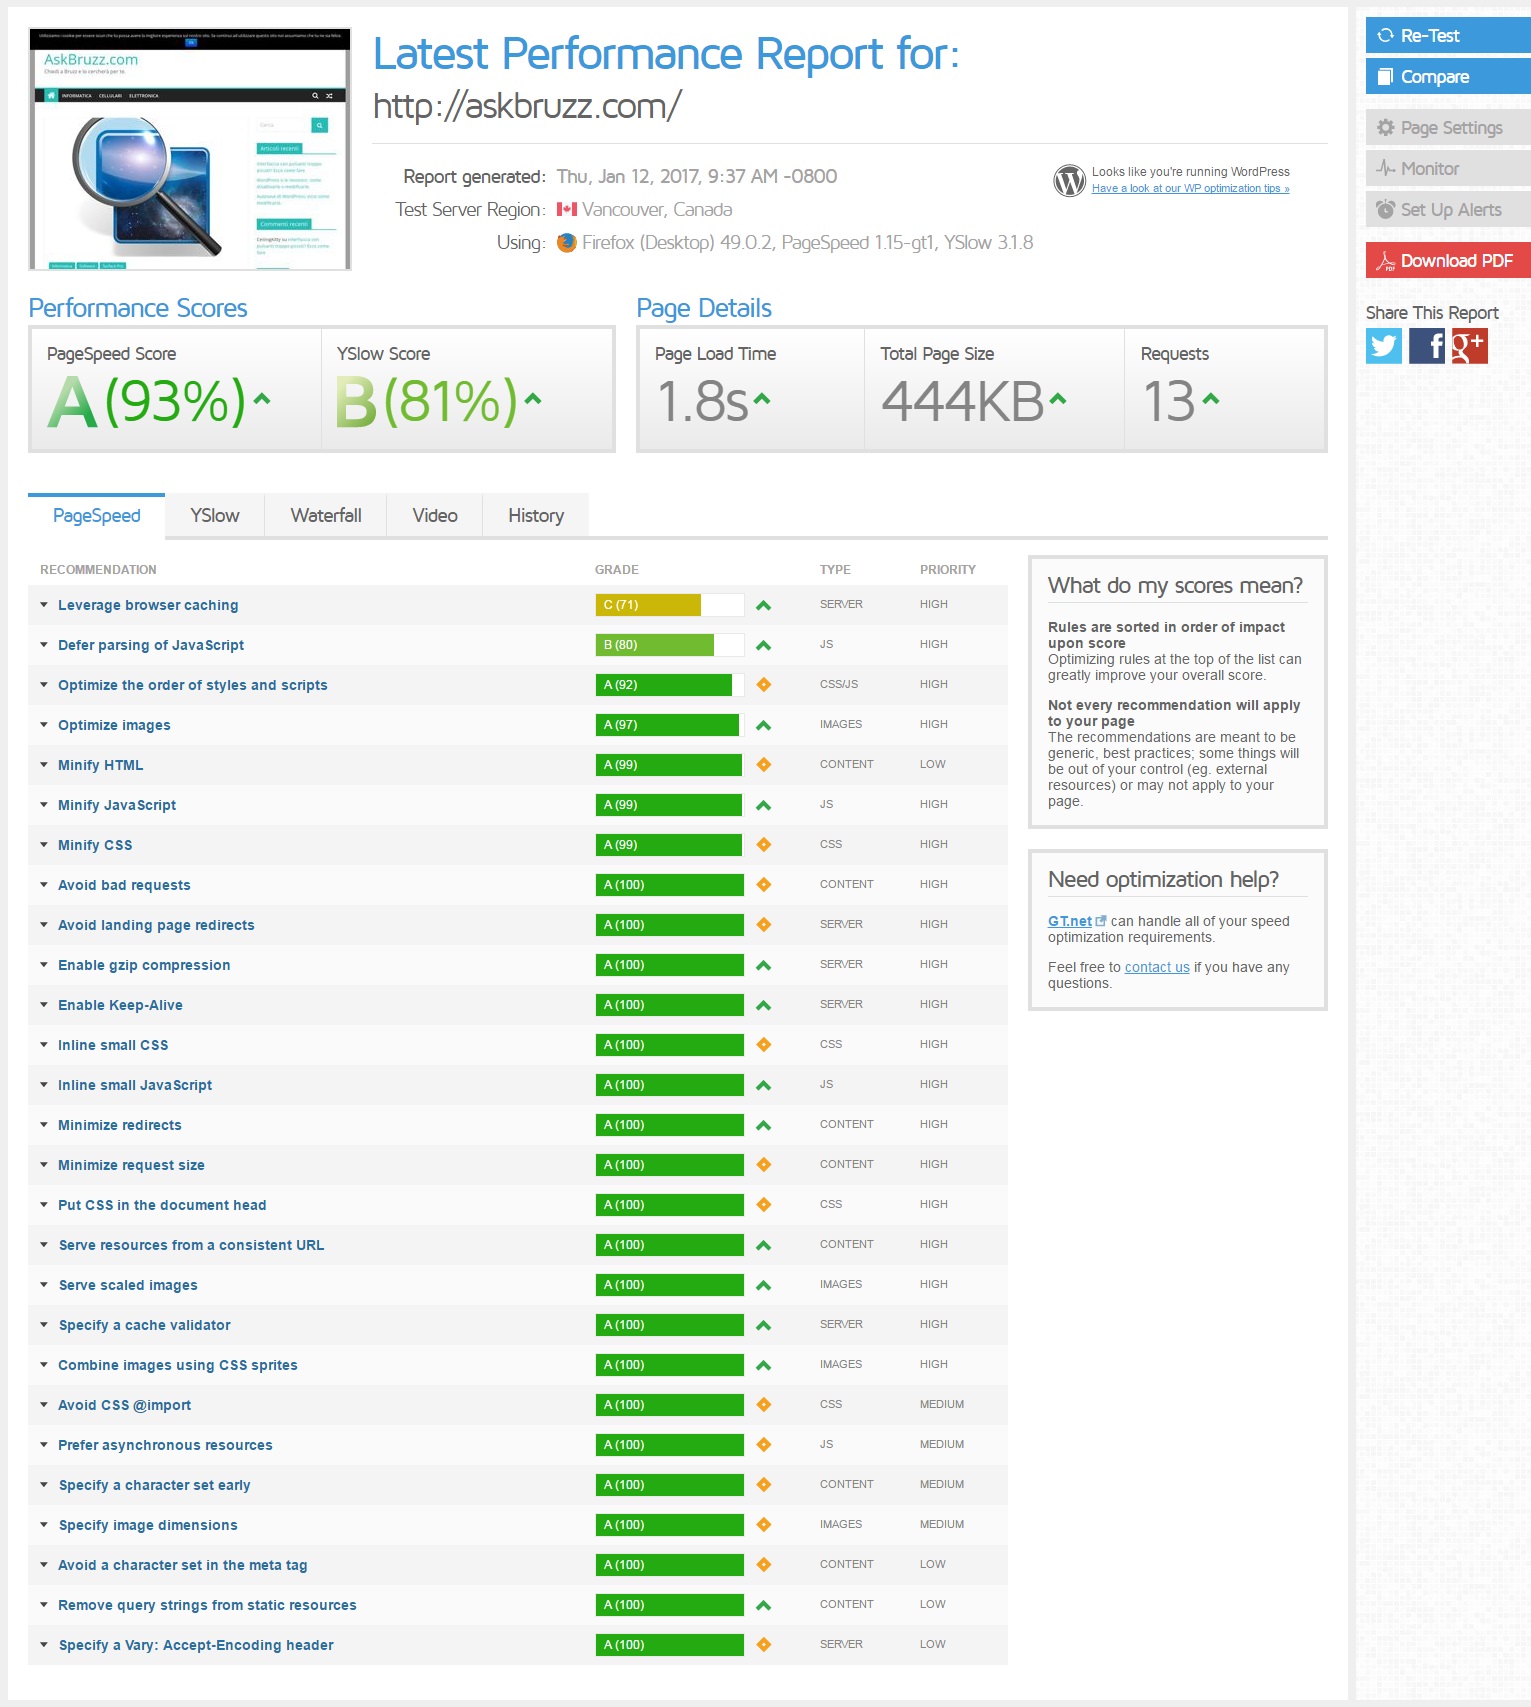Image resolution: width=1531 pixels, height=1707 pixels.
Task: Expand Leverage browser caching recommendation
Action: point(44,605)
